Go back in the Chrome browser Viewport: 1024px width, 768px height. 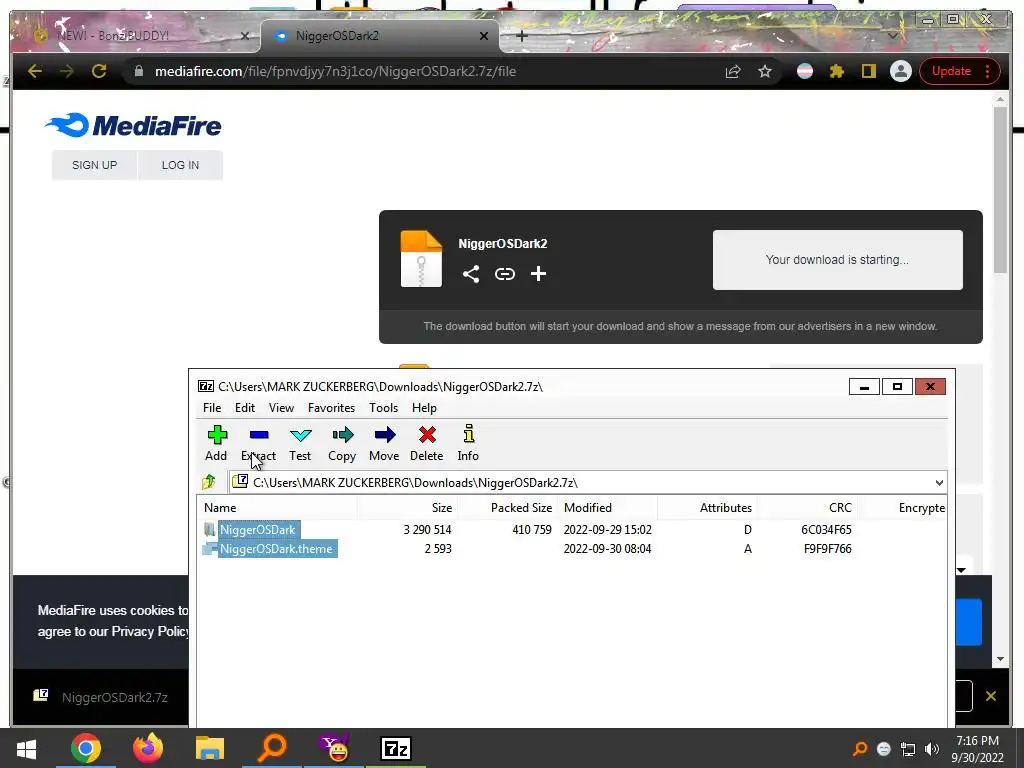[x=35, y=71]
